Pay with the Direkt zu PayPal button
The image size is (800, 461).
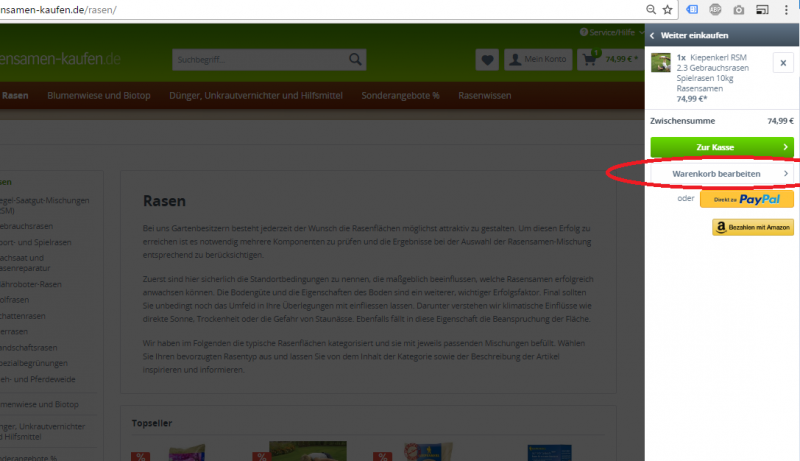coord(746,199)
